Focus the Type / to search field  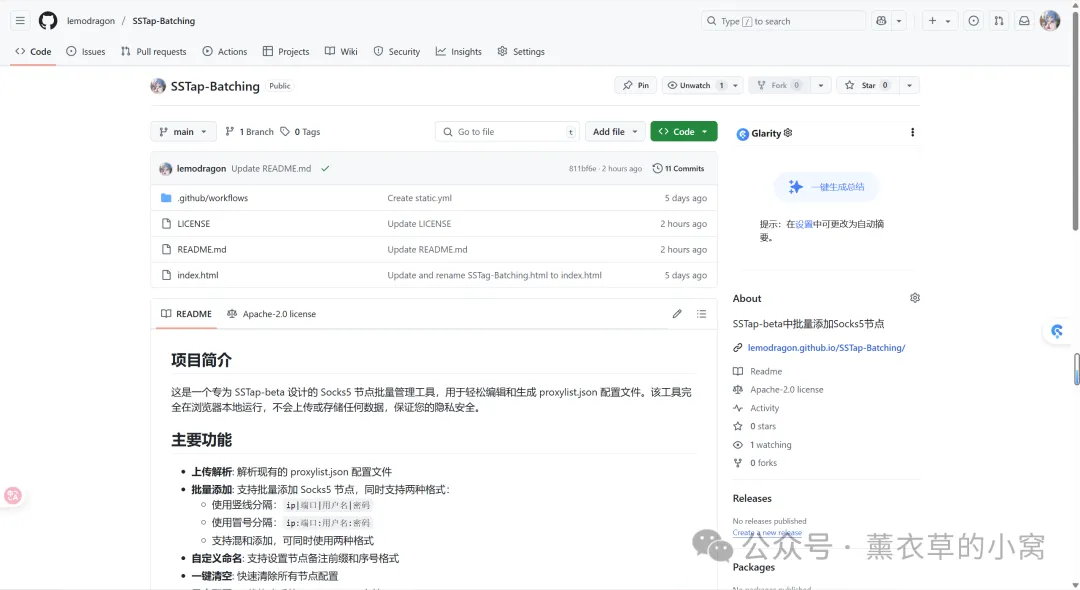coord(783,21)
